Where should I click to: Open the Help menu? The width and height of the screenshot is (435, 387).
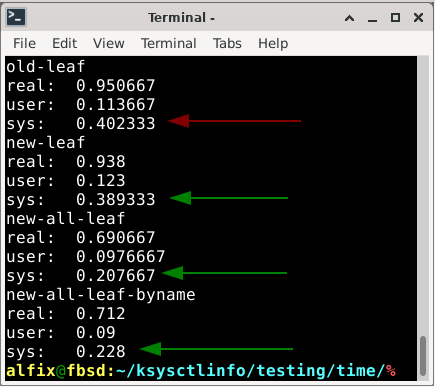click(273, 43)
